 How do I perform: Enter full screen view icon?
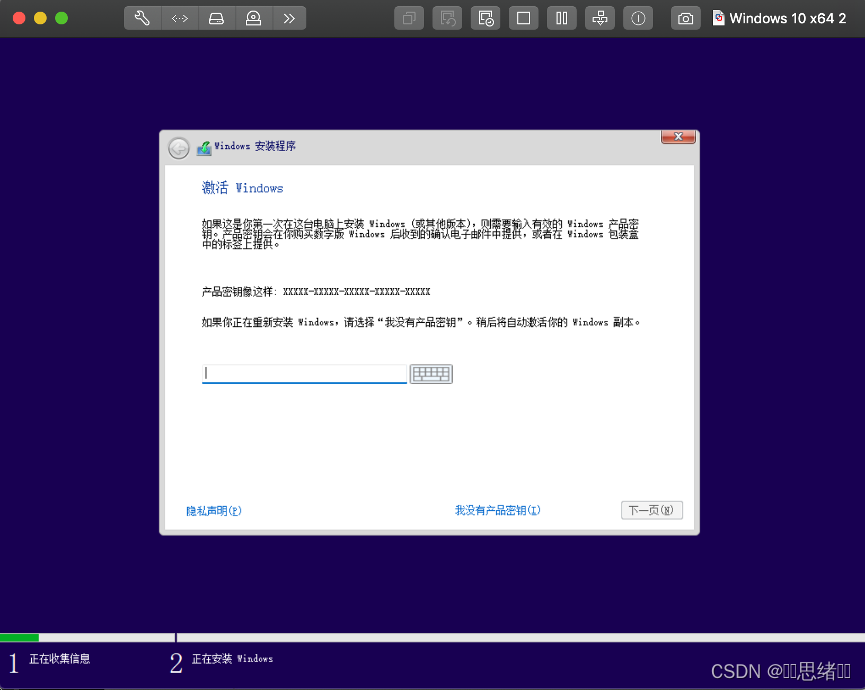524,18
